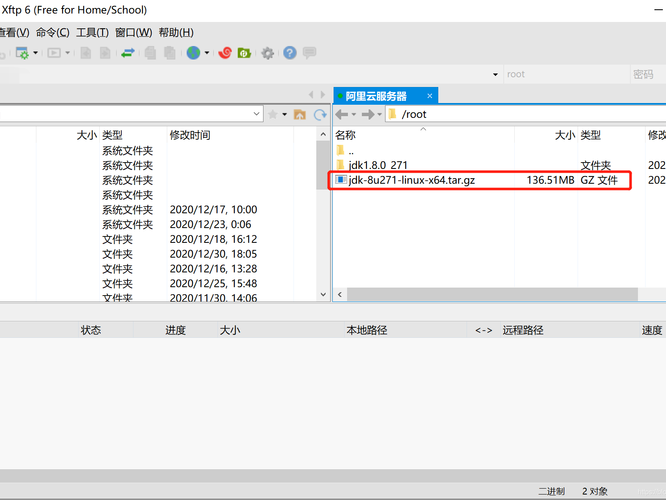The height and width of the screenshot is (500, 666).
Task: Close the 阿里云服务器 tab
Action: click(430, 96)
